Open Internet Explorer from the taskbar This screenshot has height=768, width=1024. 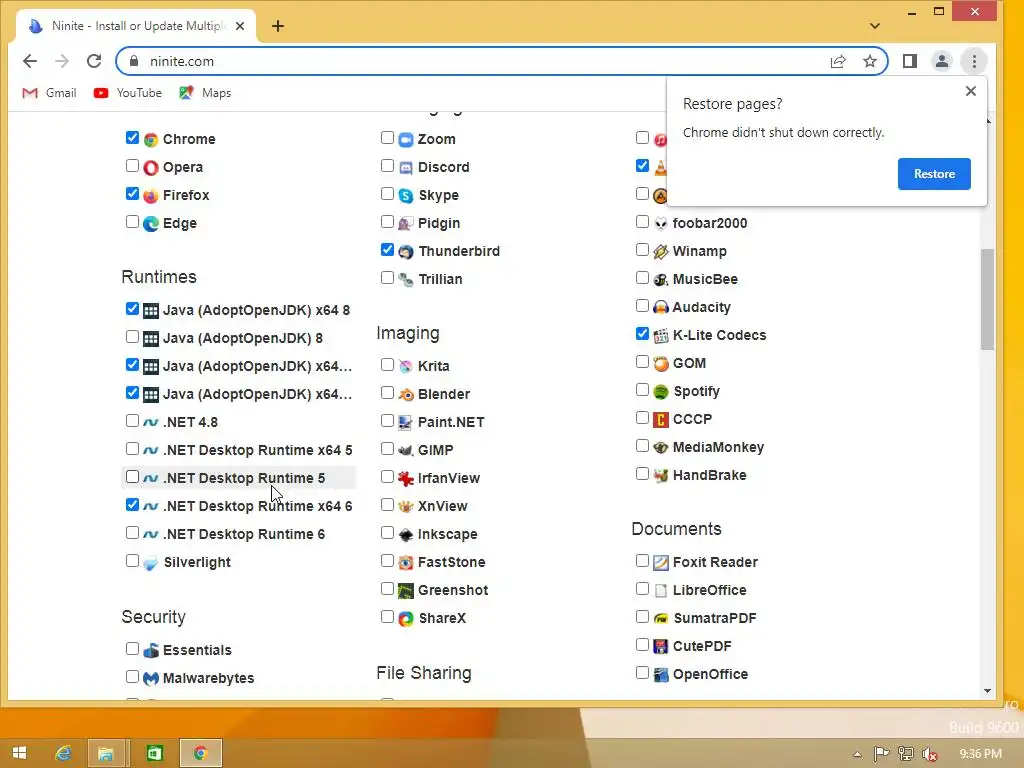(x=63, y=754)
